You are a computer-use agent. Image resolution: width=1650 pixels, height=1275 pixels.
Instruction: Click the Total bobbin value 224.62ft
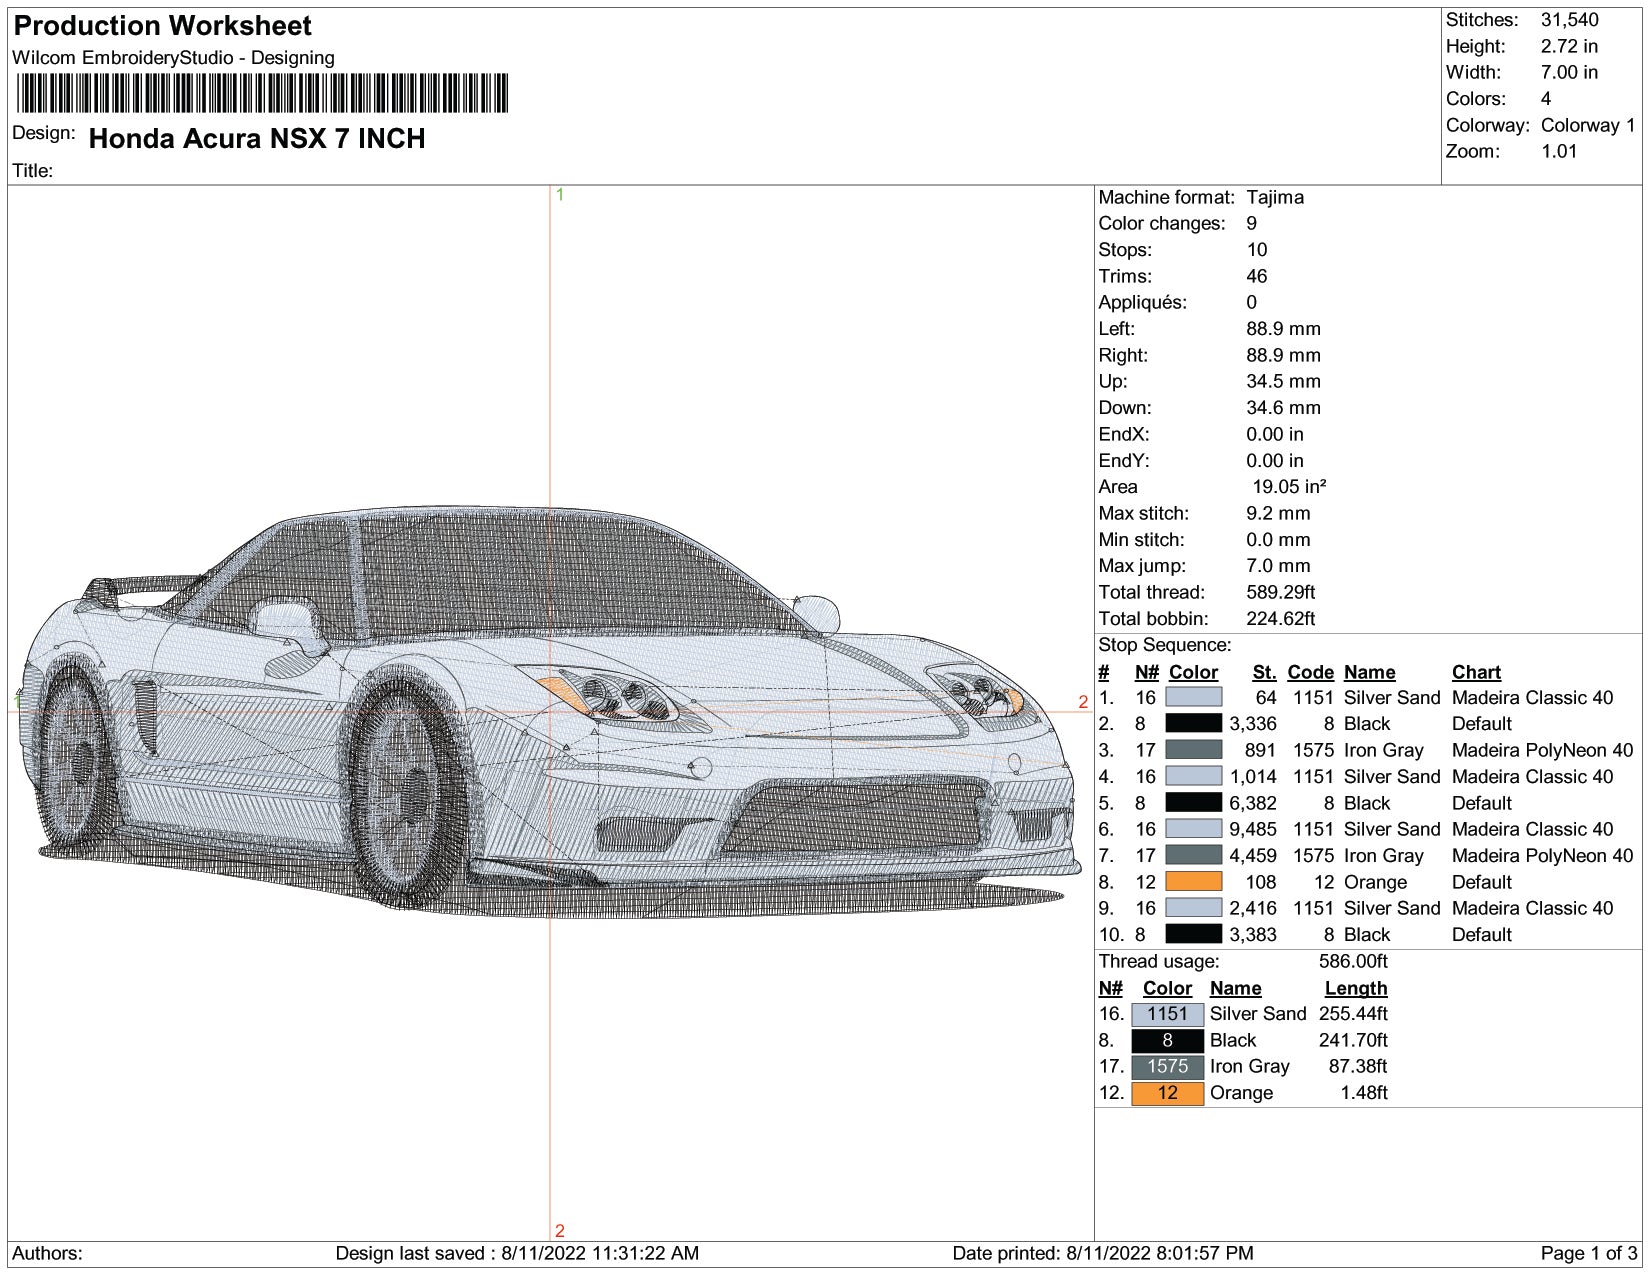pyautogui.click(x=1281, y=618)
